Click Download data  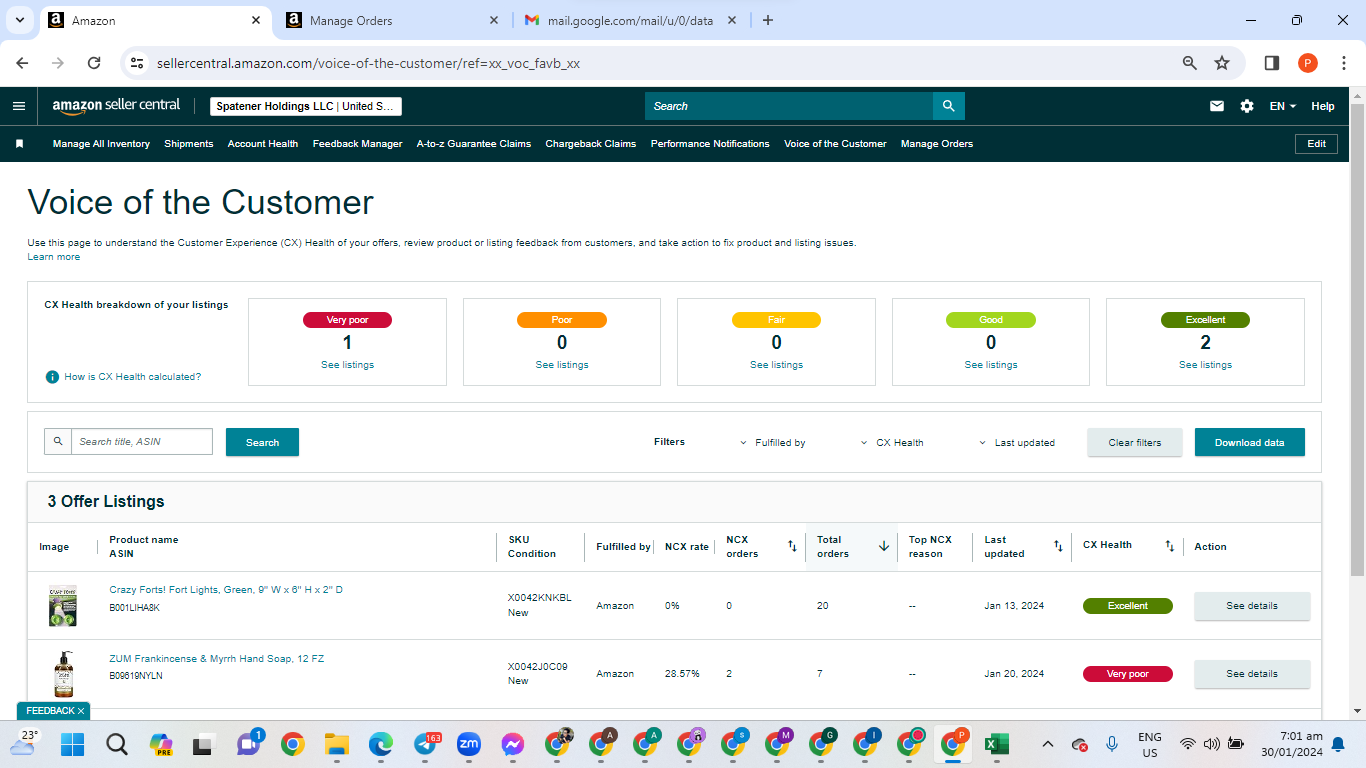coord(1250,442)
